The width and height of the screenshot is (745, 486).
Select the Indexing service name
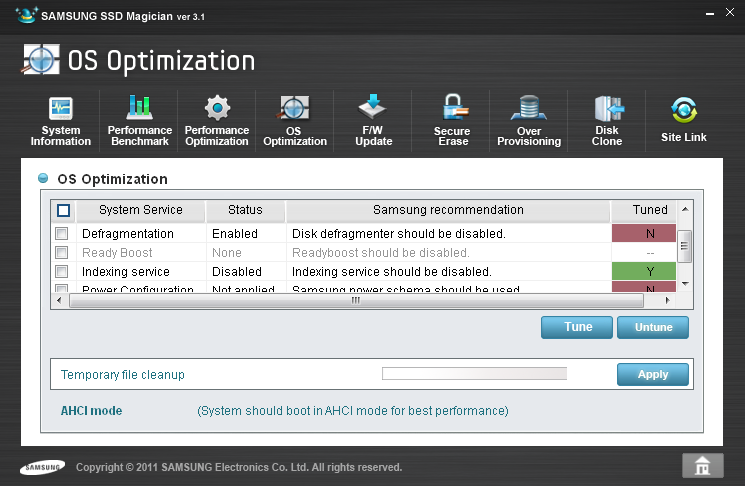coord(125,272)
